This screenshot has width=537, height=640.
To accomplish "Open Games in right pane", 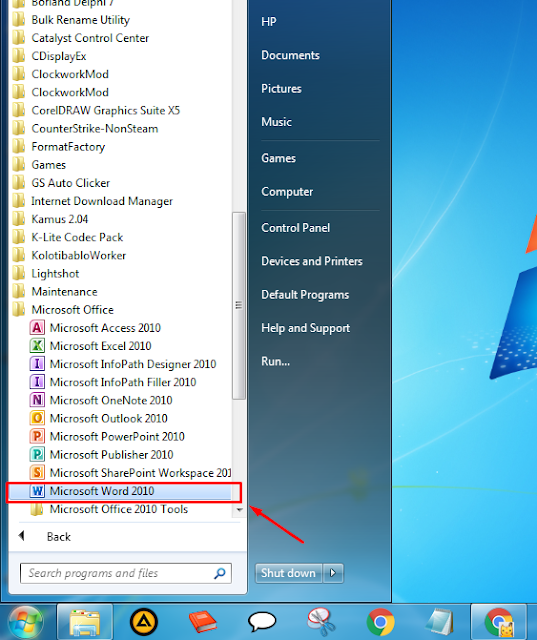I will [x=278, y=158].
